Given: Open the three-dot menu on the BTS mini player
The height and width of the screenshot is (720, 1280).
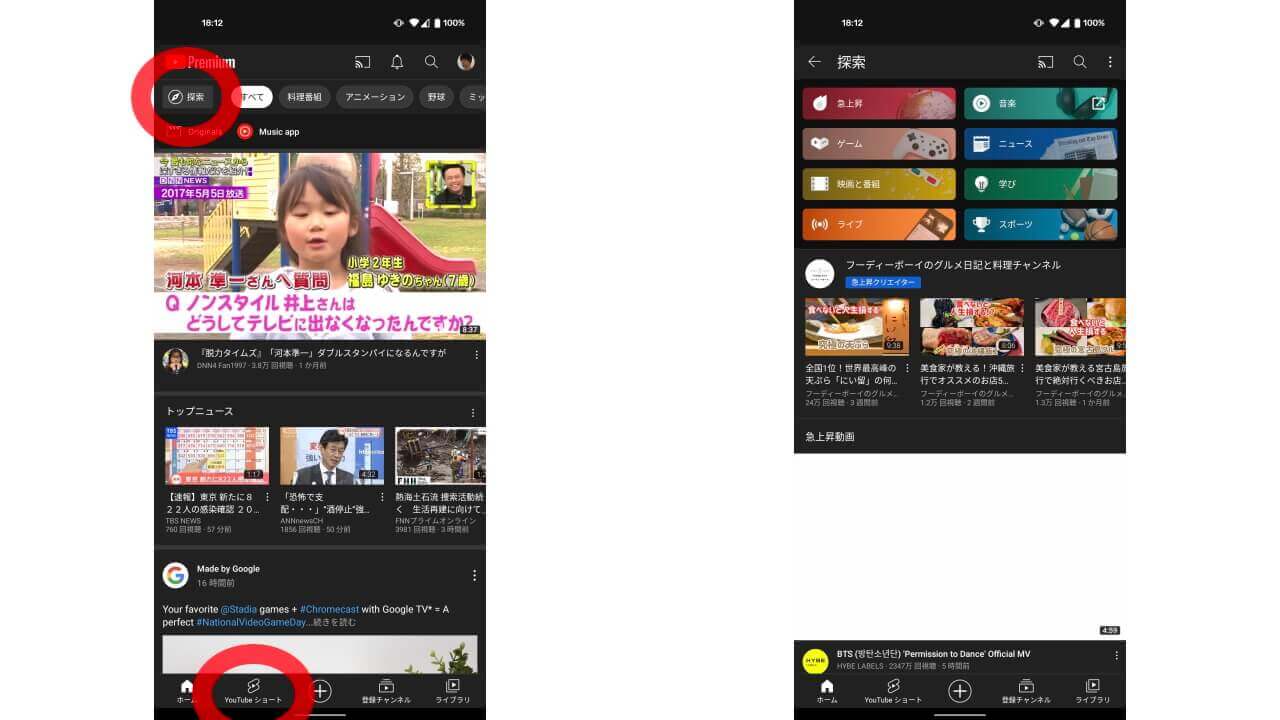Looking at the screenshot, I should [x=1115, y=654].
